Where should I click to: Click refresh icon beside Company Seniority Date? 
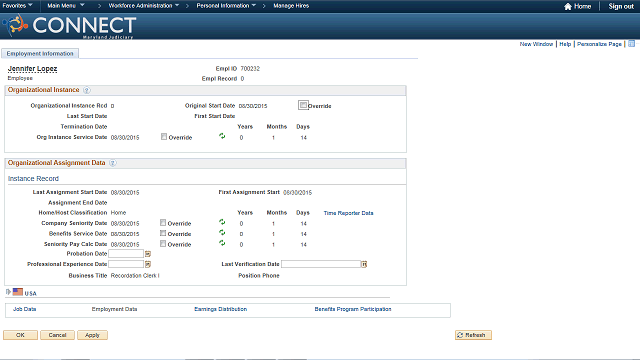[x=222, y=222]
